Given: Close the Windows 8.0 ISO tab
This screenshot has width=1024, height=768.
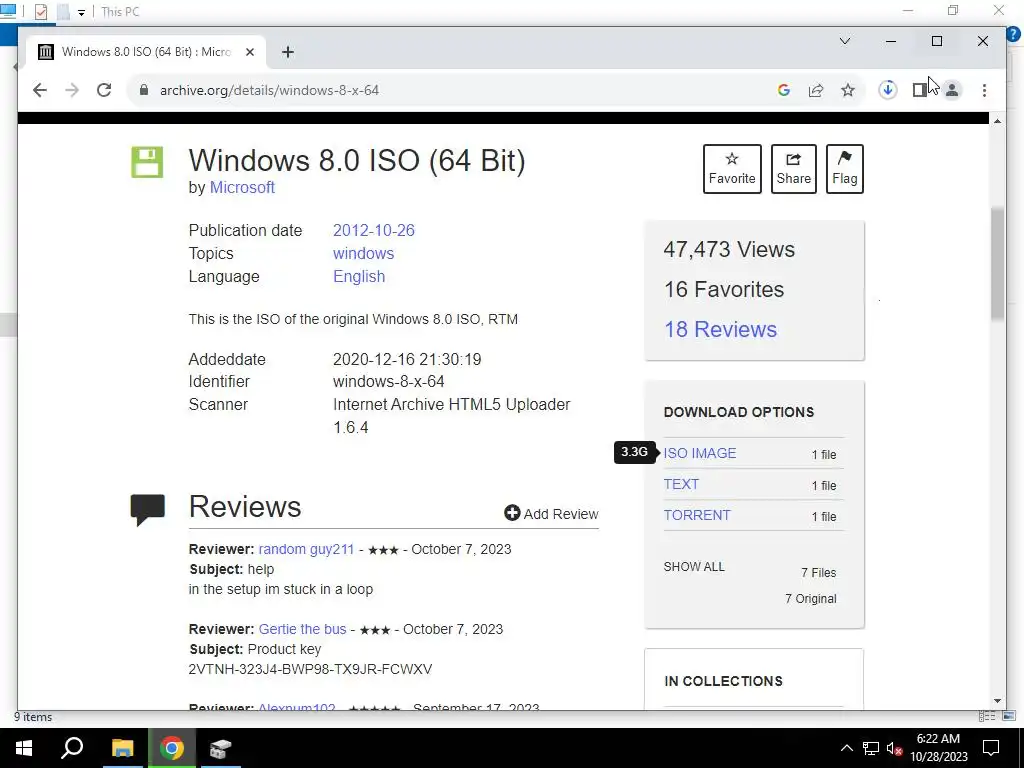Looking at the screenshot, I should (249, 52).
